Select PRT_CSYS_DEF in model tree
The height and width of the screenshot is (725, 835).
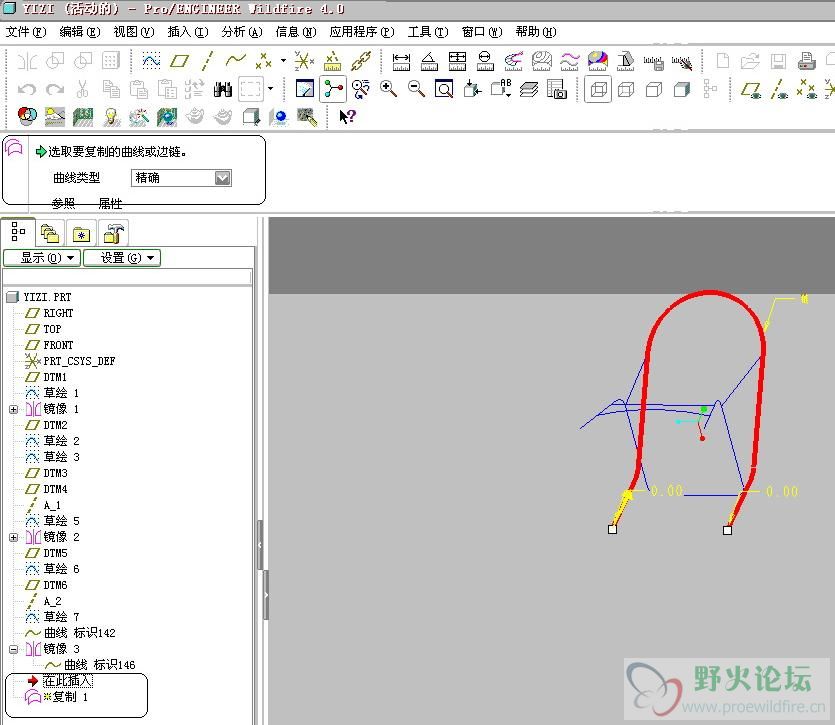tap(79, 361)
